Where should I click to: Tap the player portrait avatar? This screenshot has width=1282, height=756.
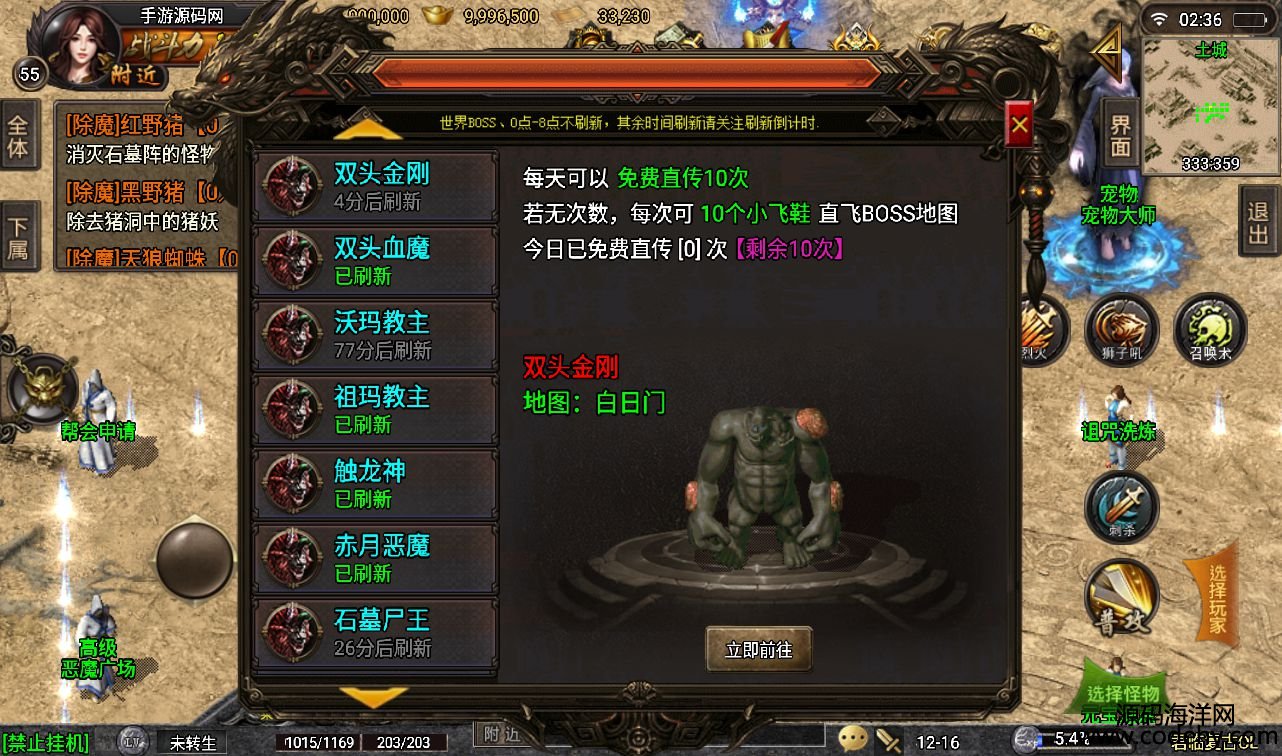click(81, 43)
